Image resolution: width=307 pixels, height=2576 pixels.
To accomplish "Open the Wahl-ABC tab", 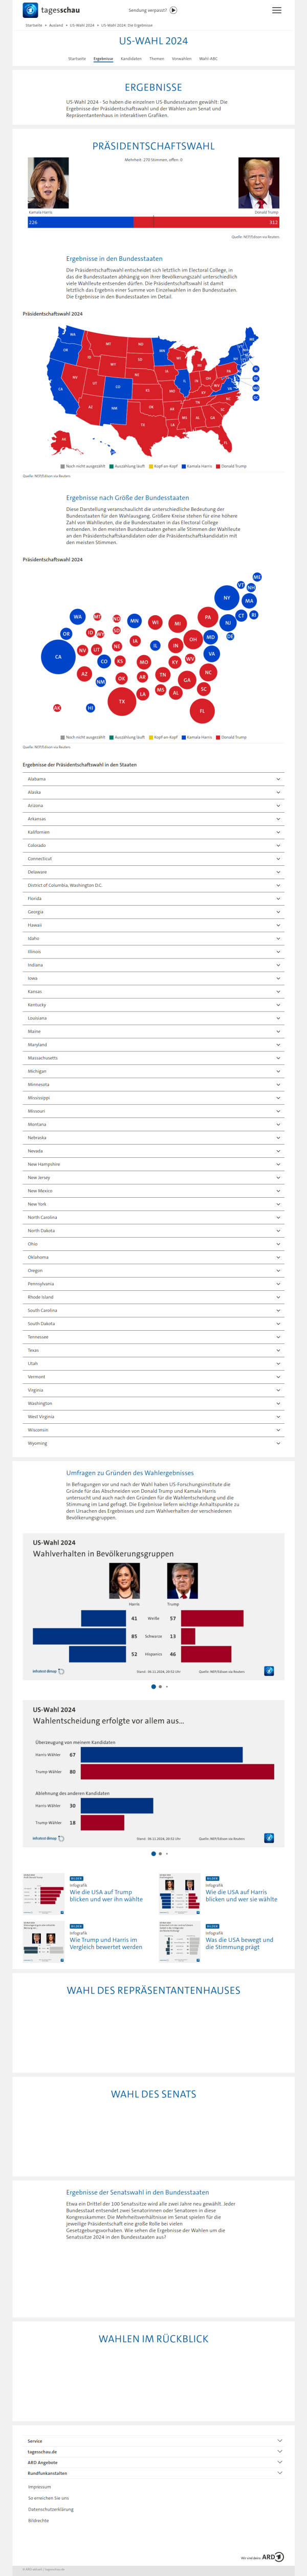I will click(x=208, y=59).
